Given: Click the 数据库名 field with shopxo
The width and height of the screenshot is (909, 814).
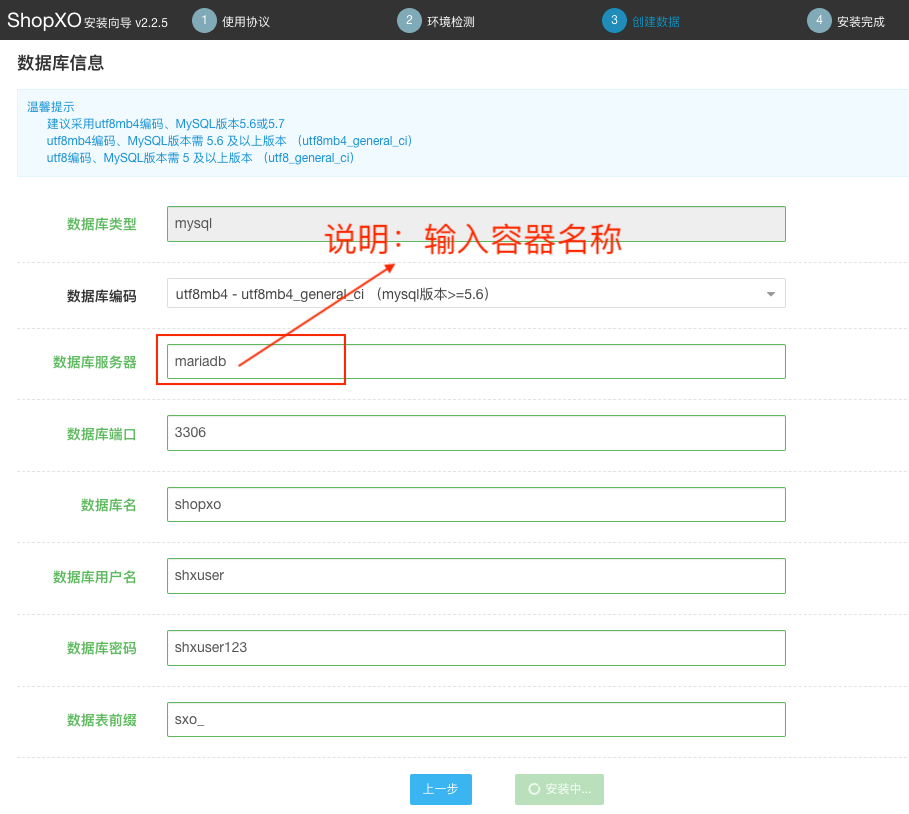Looking at the screenshot, I should coord(476,505).
